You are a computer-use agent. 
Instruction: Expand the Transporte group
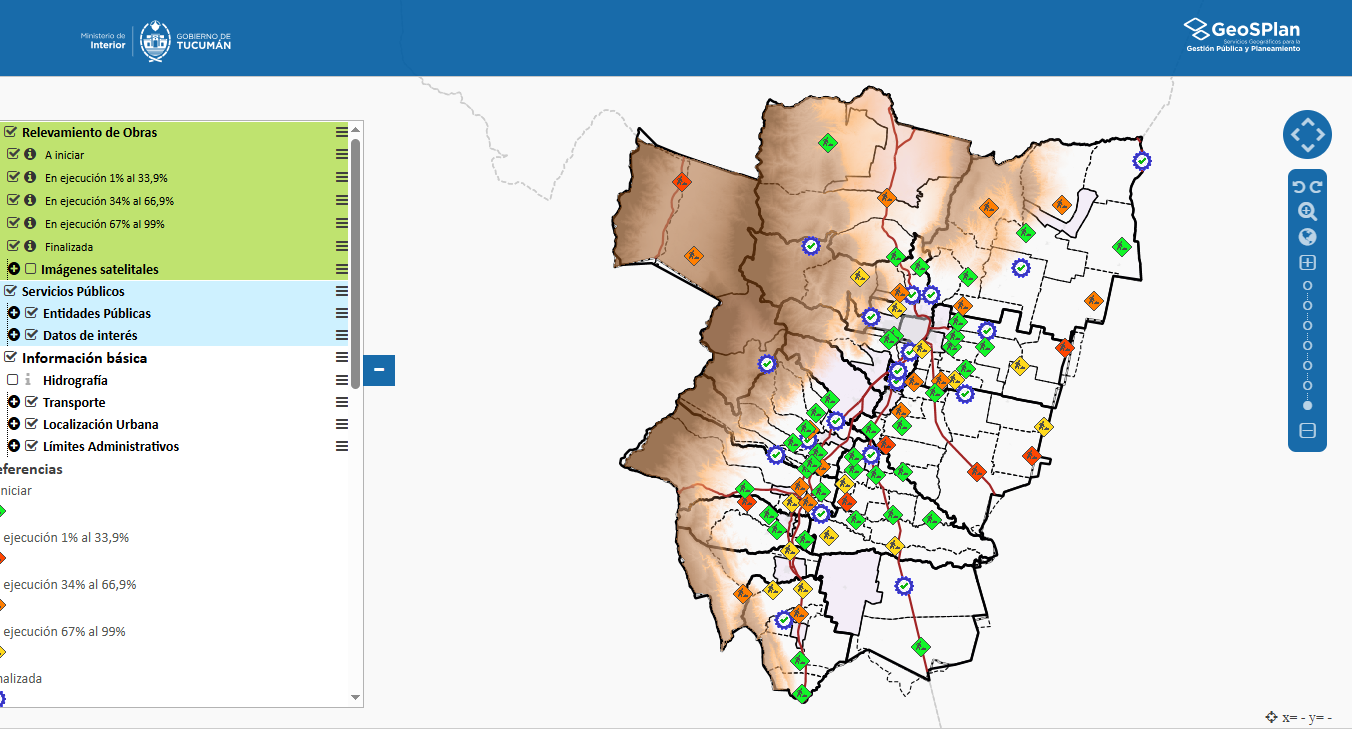[x=14, y=402]
